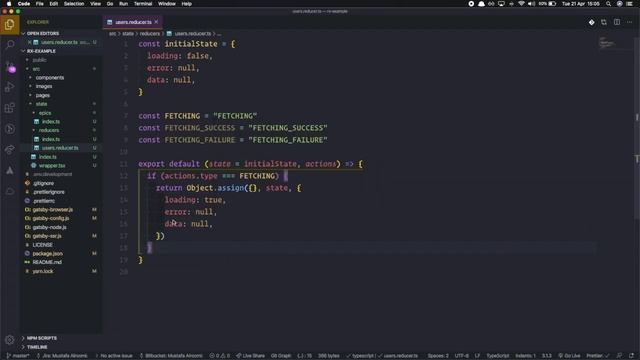
Task: Open the editor More Actions ellipsis
Action: (x=629, y=22)
